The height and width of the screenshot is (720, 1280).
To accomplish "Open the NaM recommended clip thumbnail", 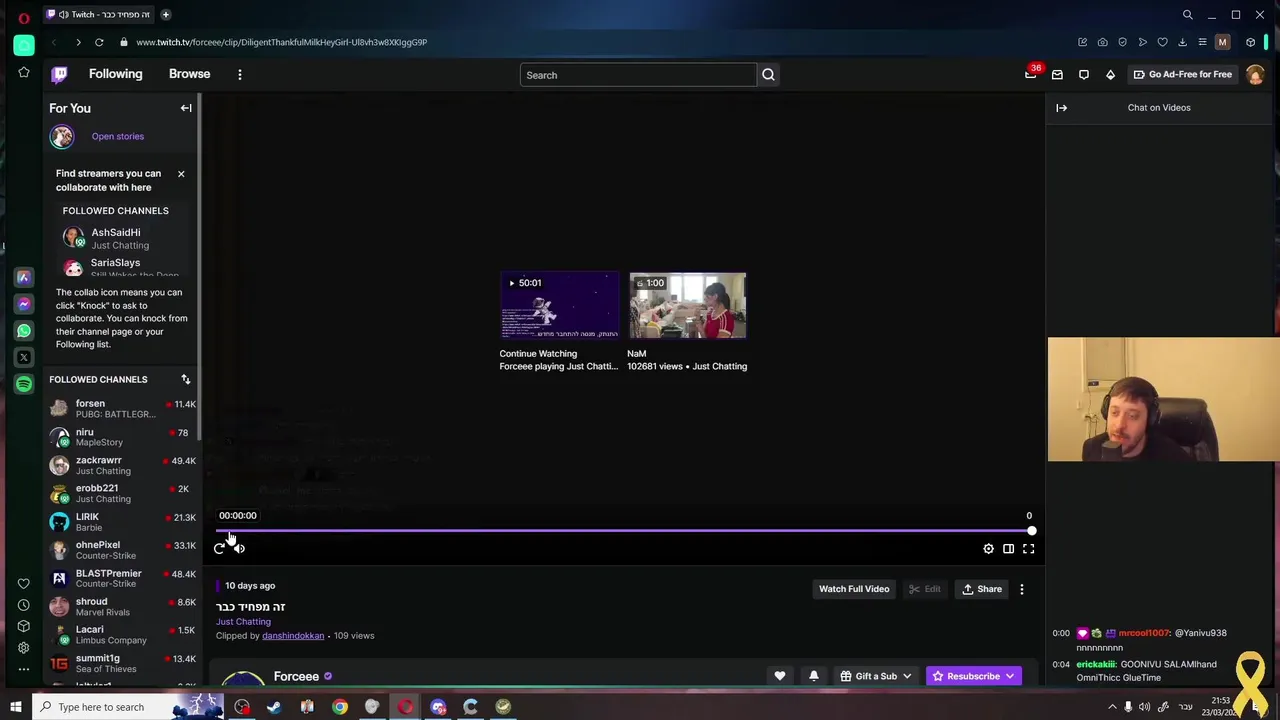I will point(687,305).
